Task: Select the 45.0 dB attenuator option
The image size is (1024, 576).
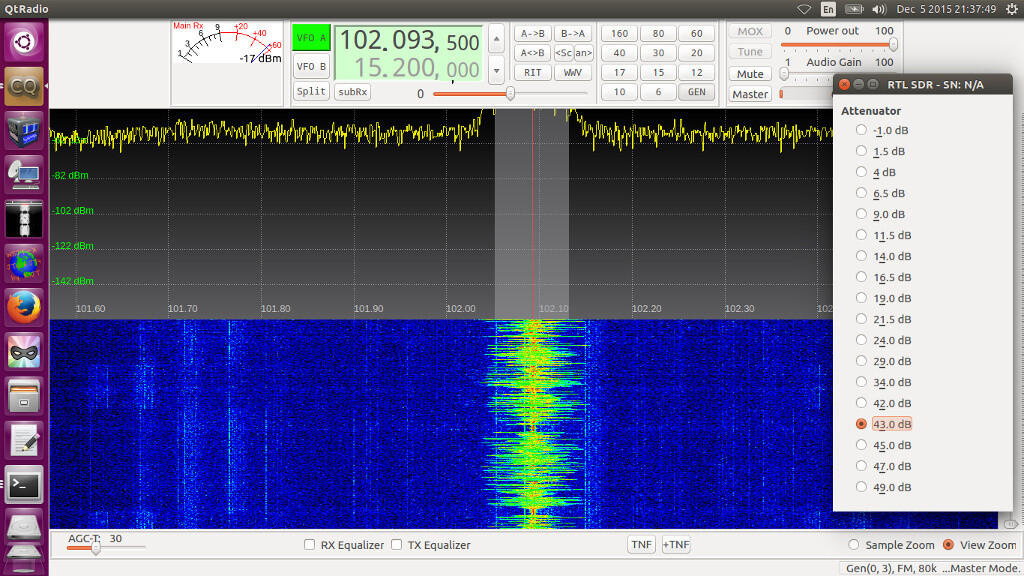Action: (861, 445)
